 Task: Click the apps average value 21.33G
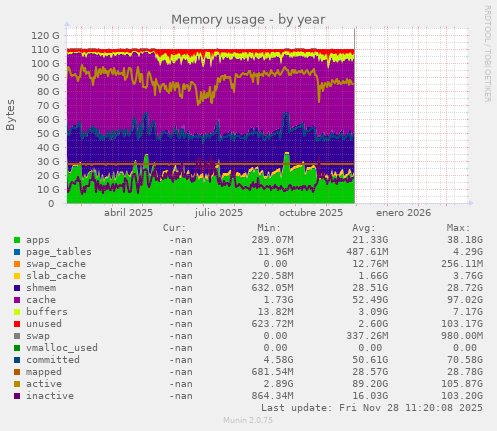370,240
